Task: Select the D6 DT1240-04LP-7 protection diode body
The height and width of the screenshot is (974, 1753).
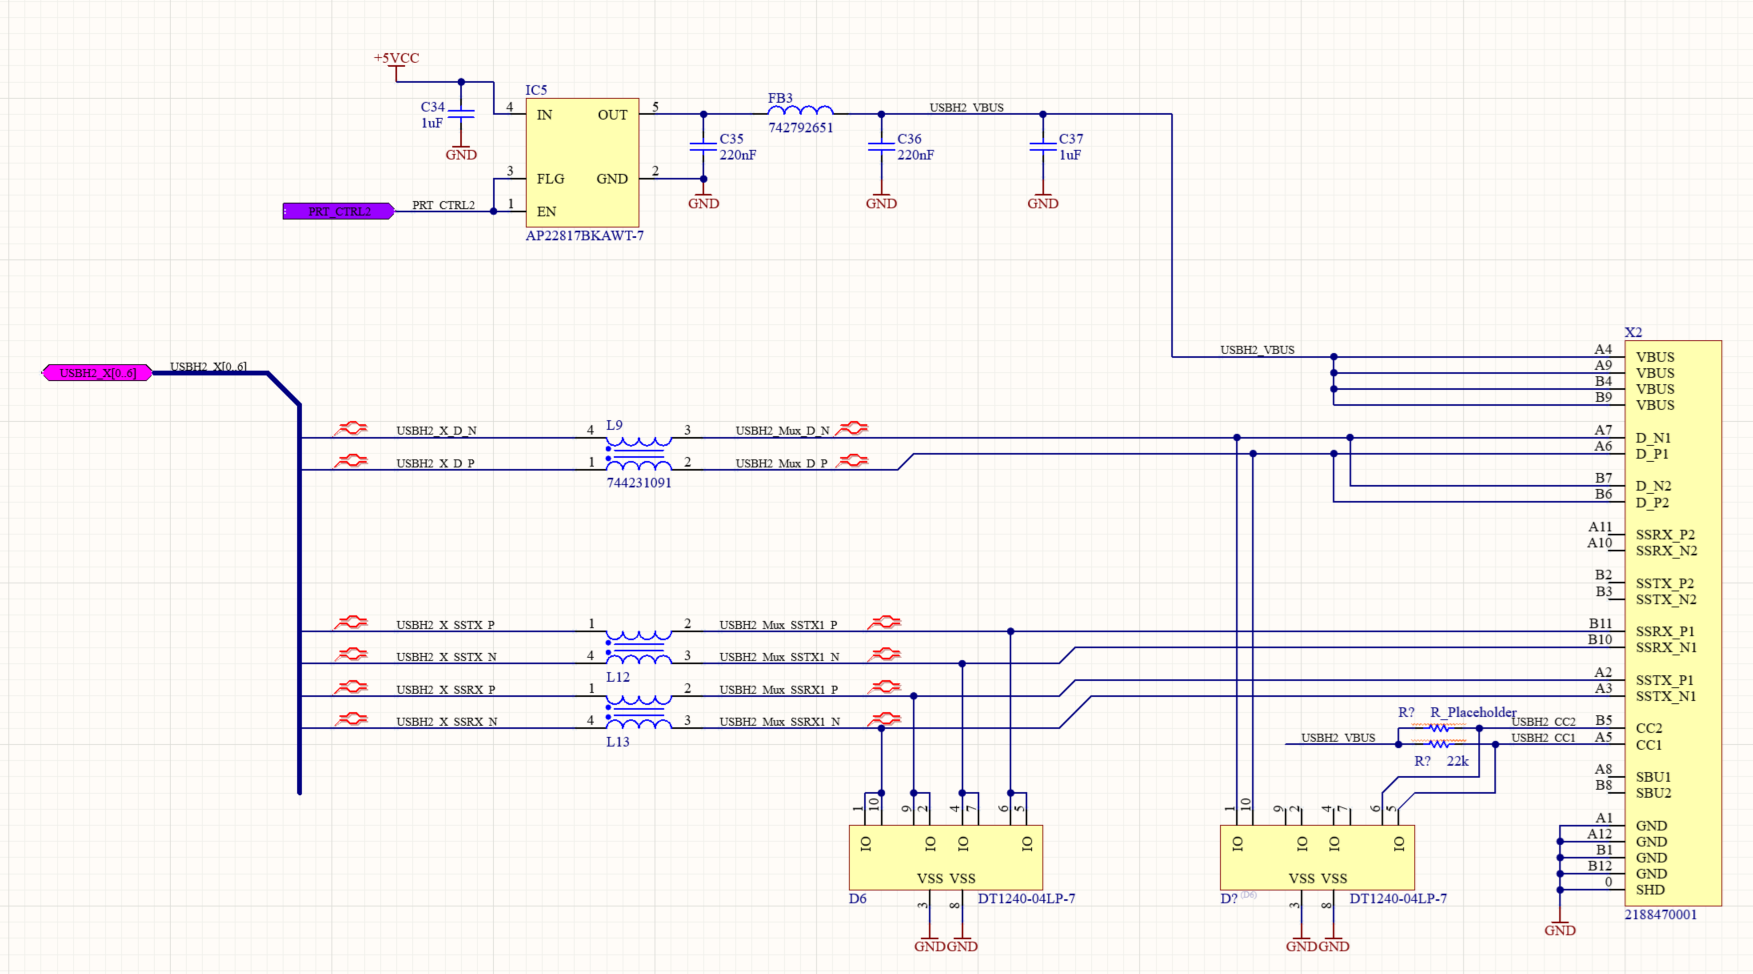Action: tap(945, 857)
